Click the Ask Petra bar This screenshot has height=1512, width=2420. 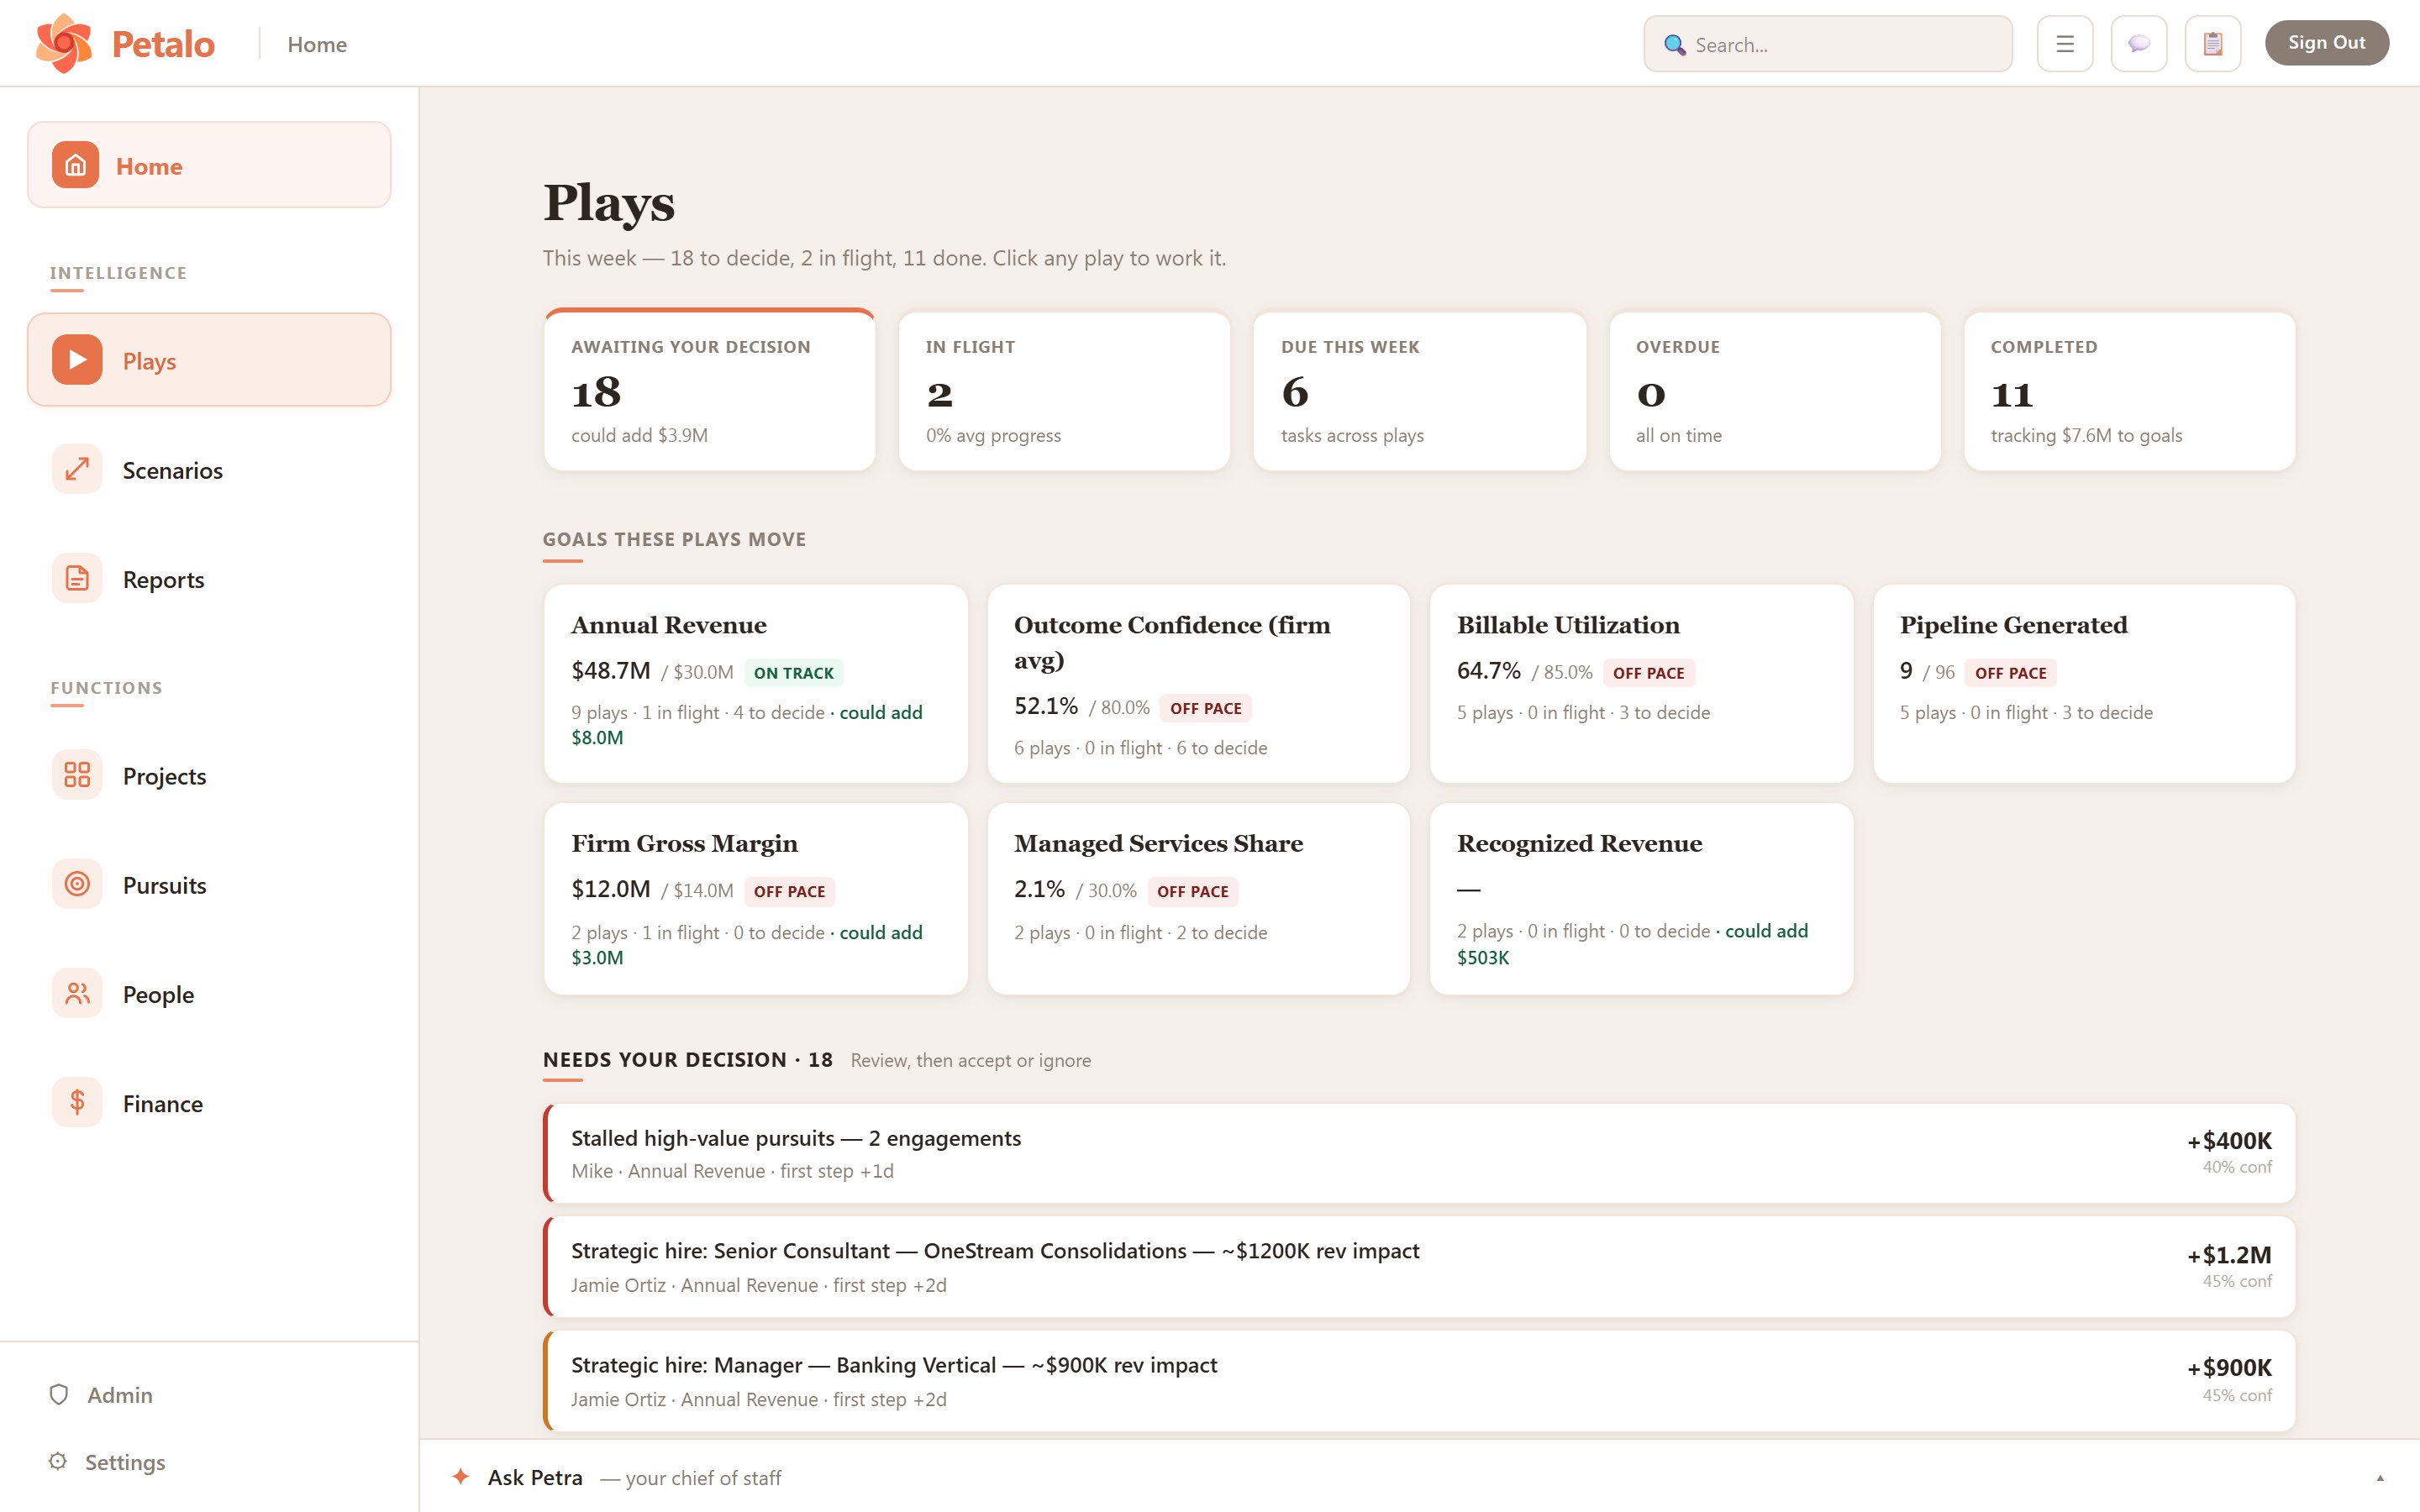(1419, 1476)
